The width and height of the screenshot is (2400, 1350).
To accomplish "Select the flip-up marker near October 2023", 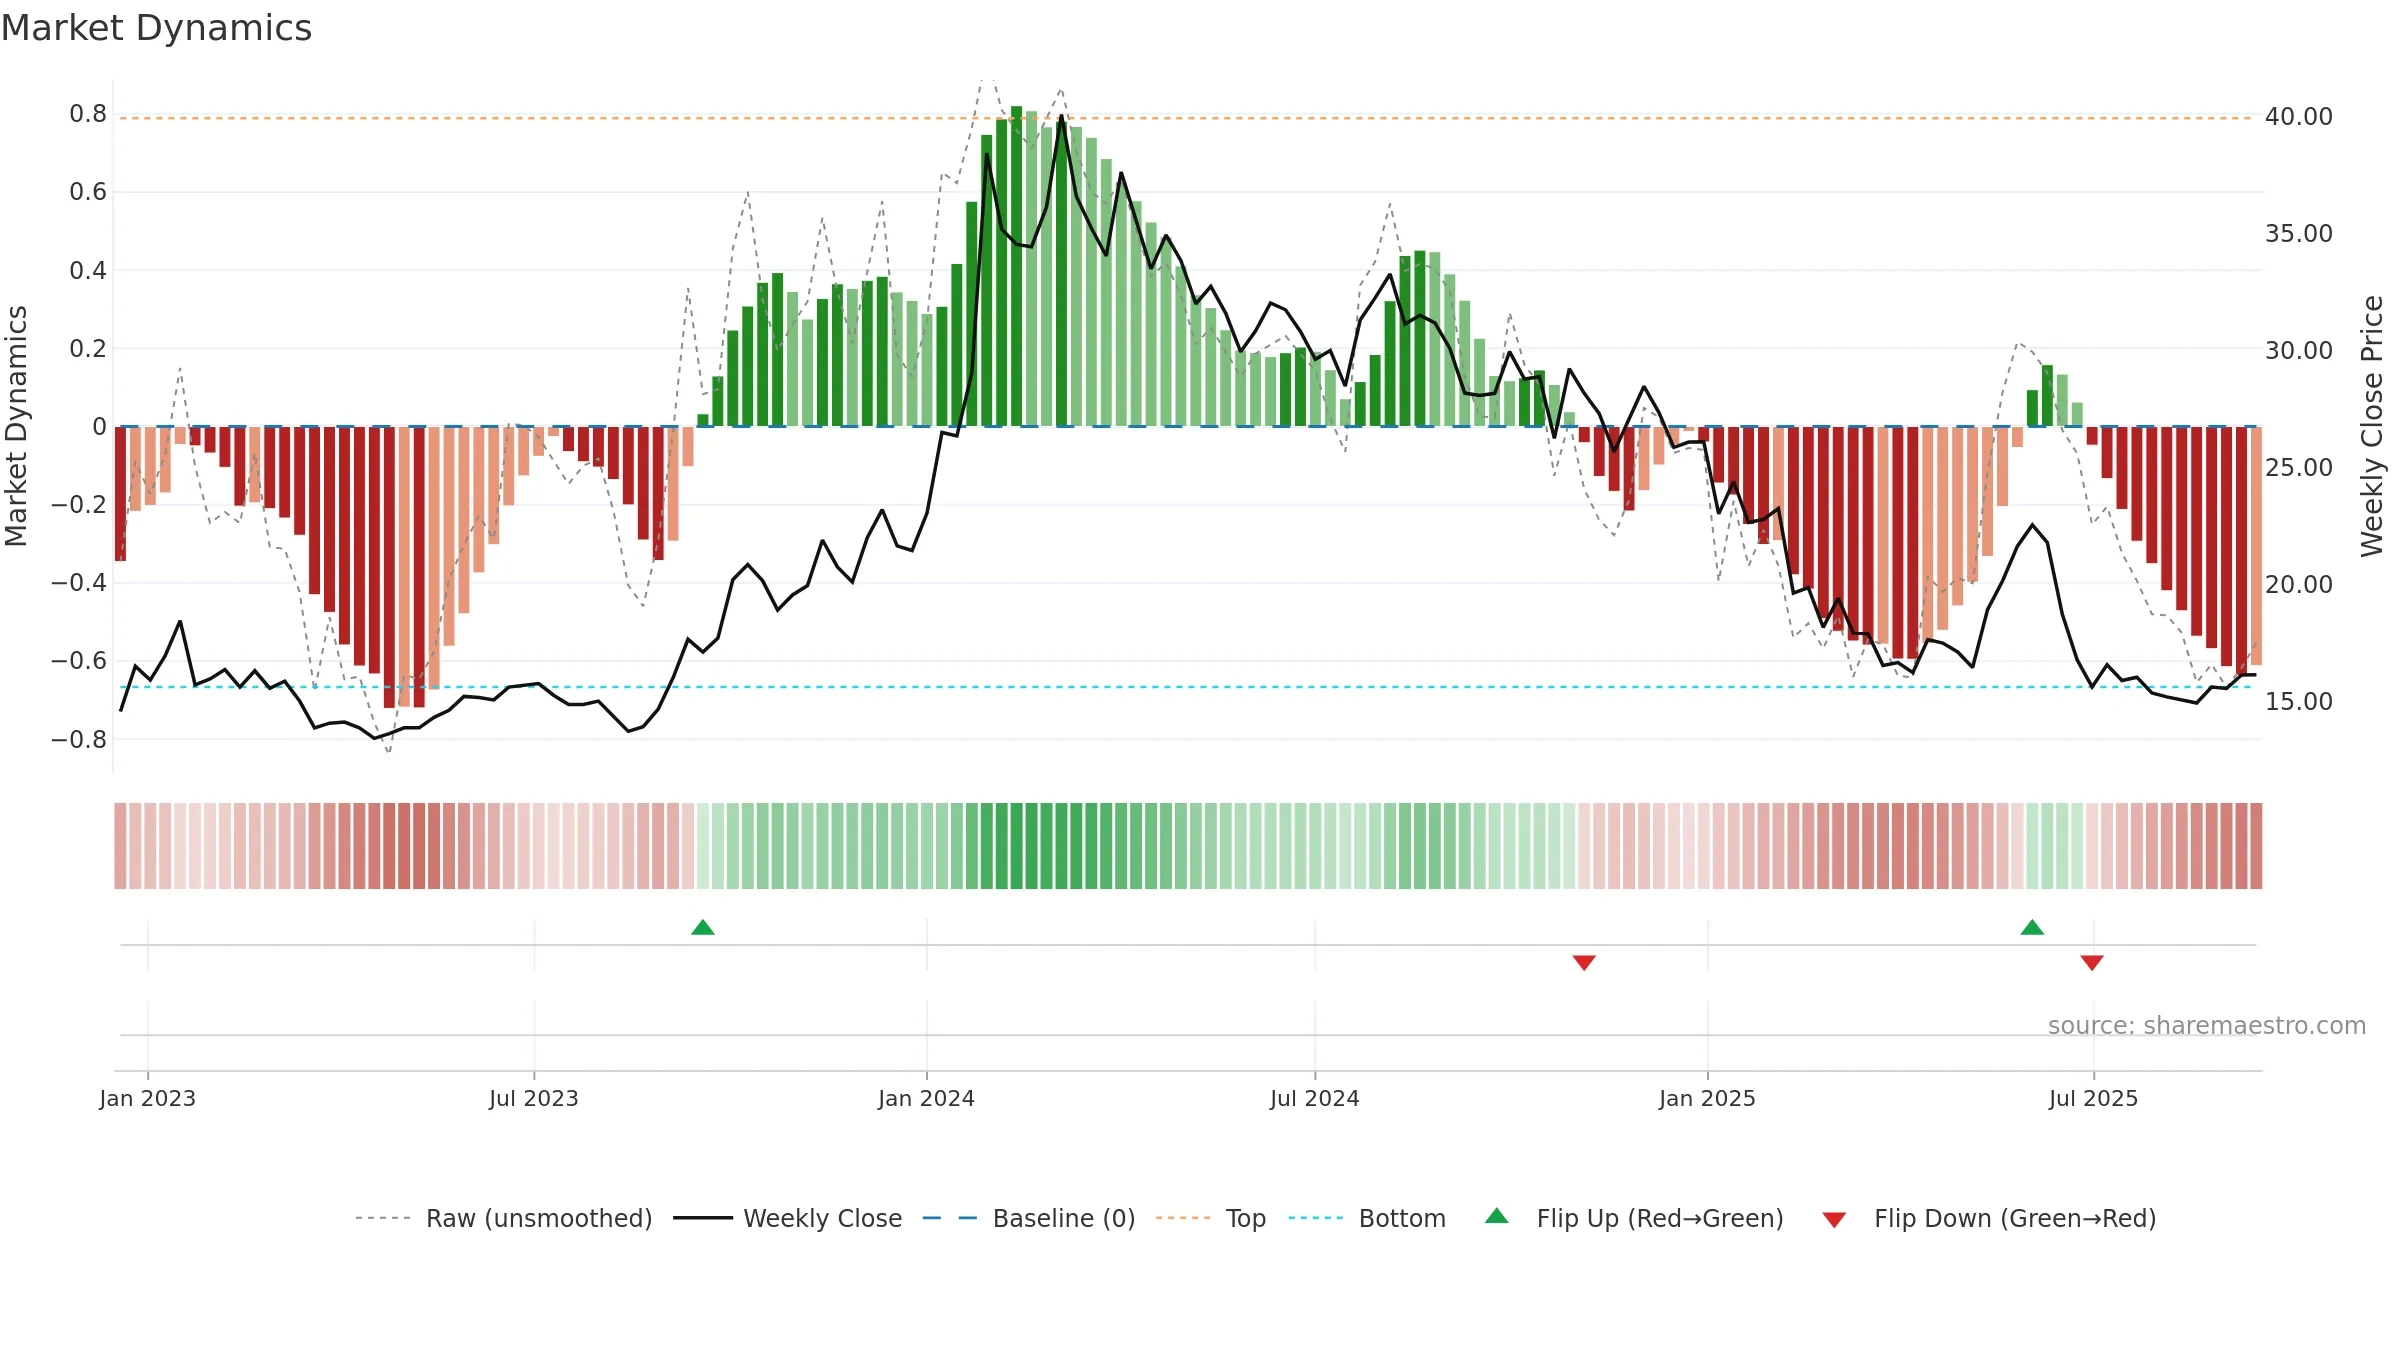I will [x=703, y=927].
